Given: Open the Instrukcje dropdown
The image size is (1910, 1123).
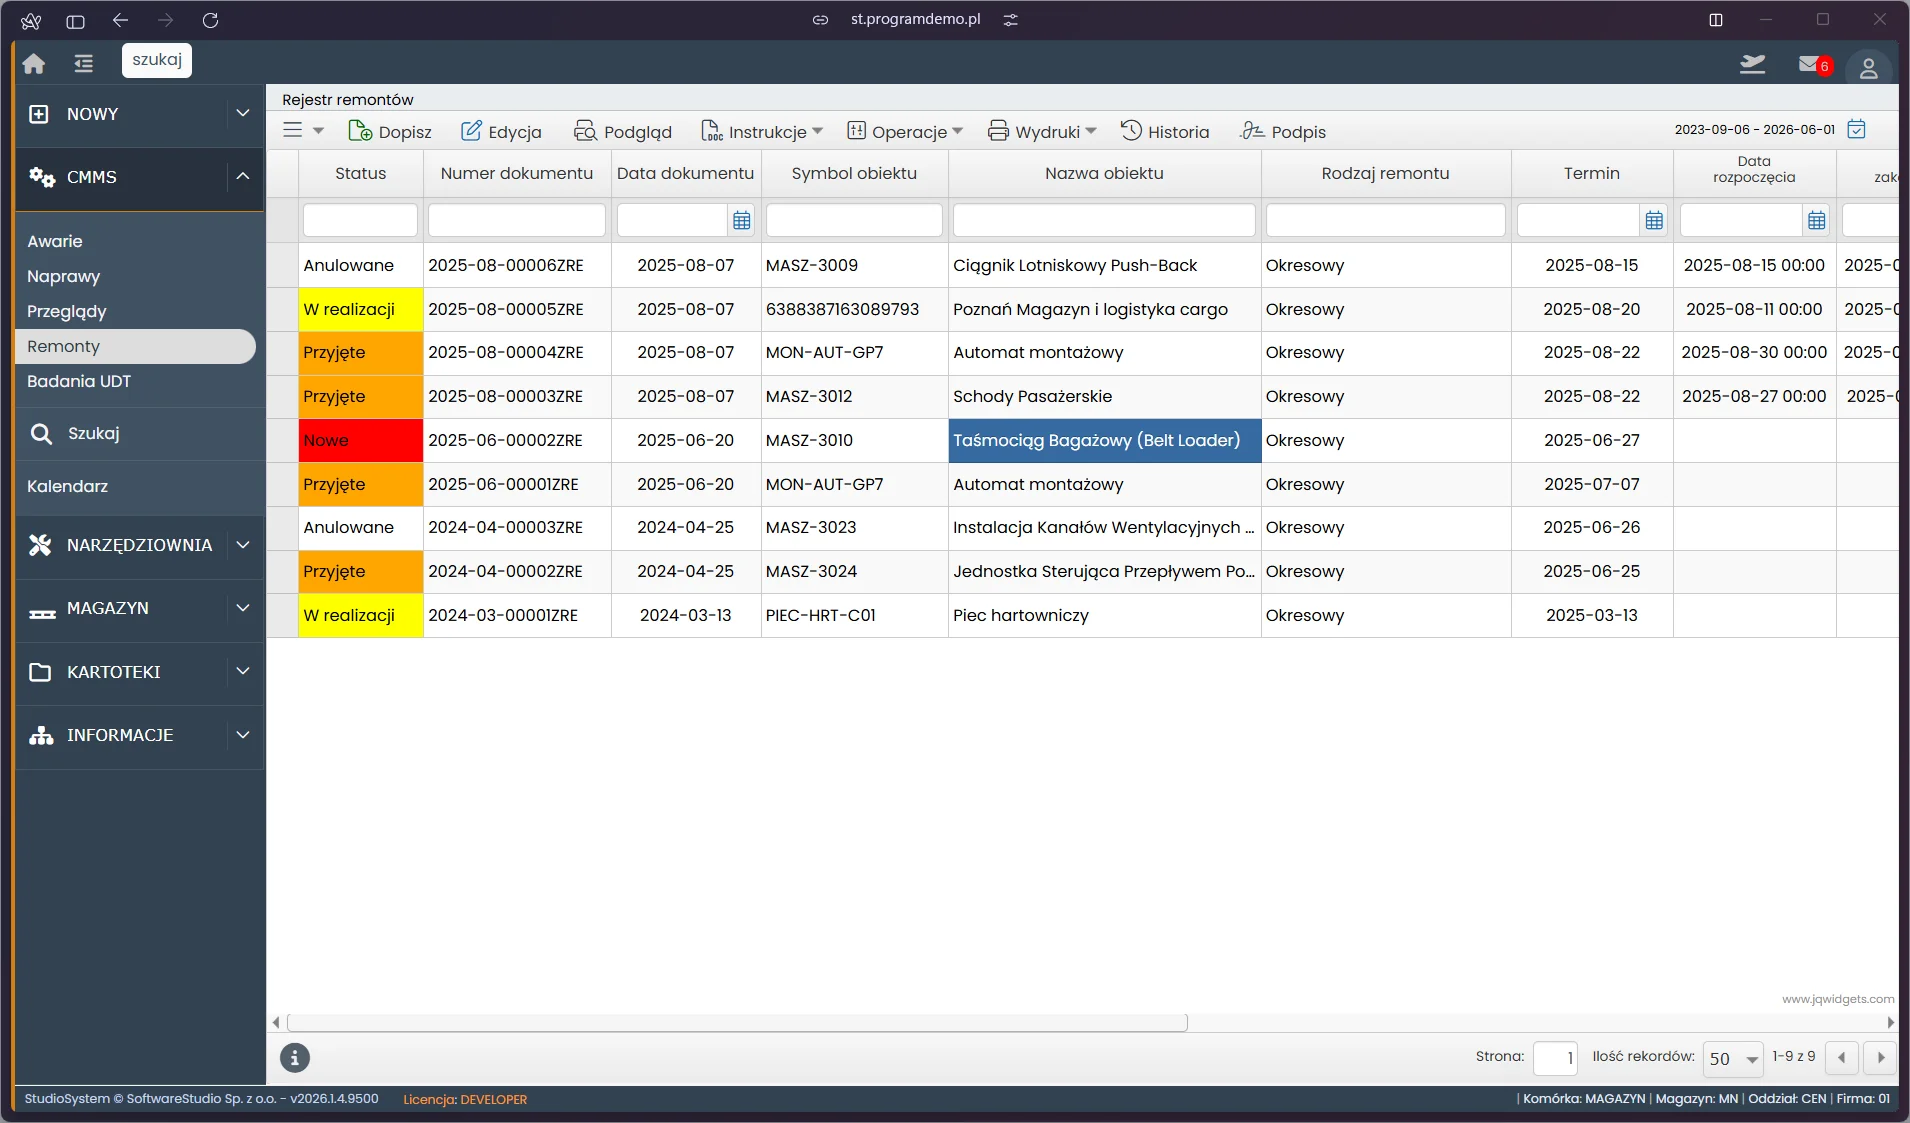Looking at the screenshot, I should pos(761,131).
